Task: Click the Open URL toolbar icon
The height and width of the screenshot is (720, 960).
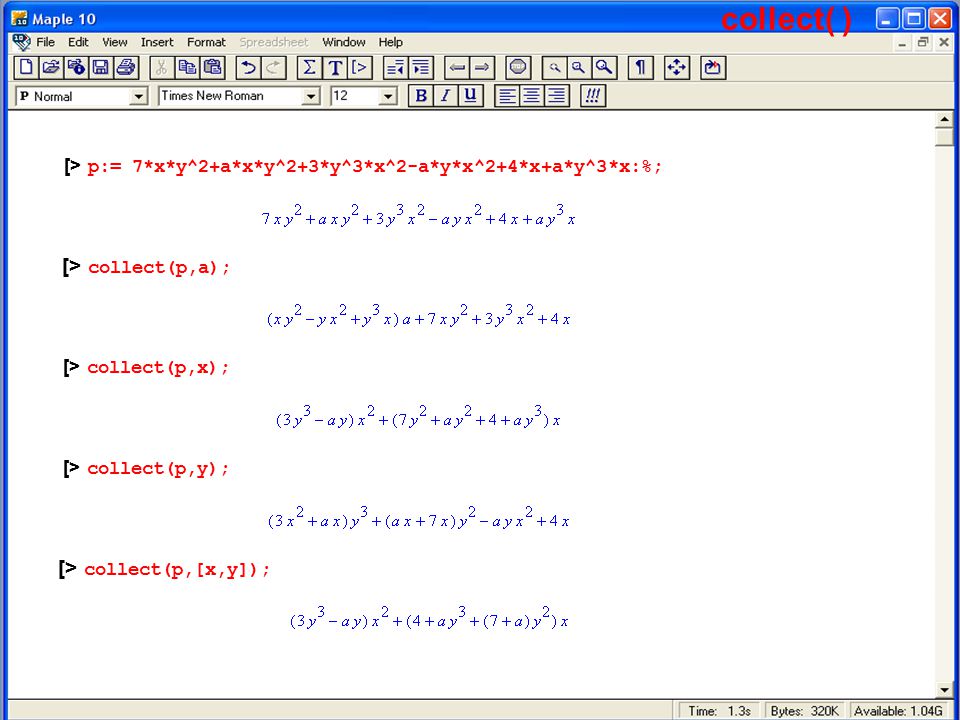Action: point(76,67)
